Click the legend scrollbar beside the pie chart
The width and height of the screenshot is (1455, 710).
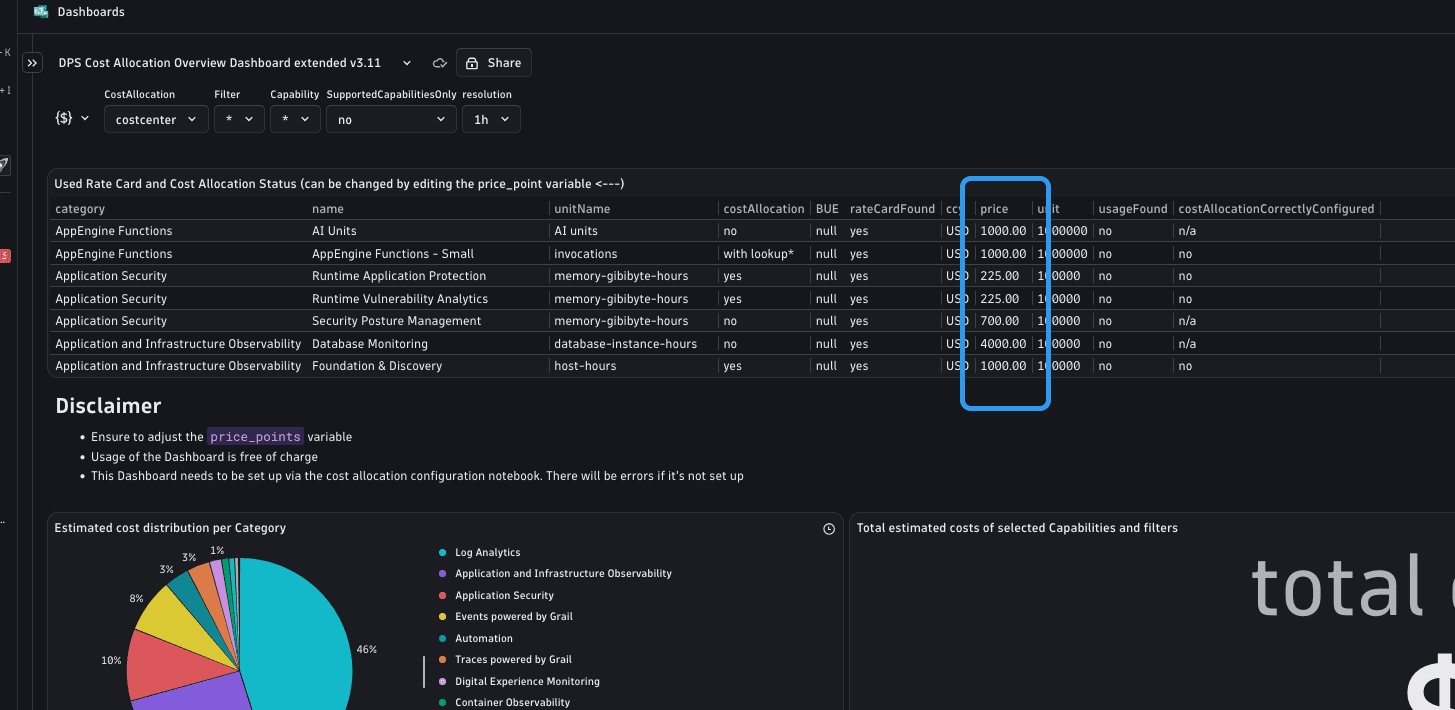point(425,673)
